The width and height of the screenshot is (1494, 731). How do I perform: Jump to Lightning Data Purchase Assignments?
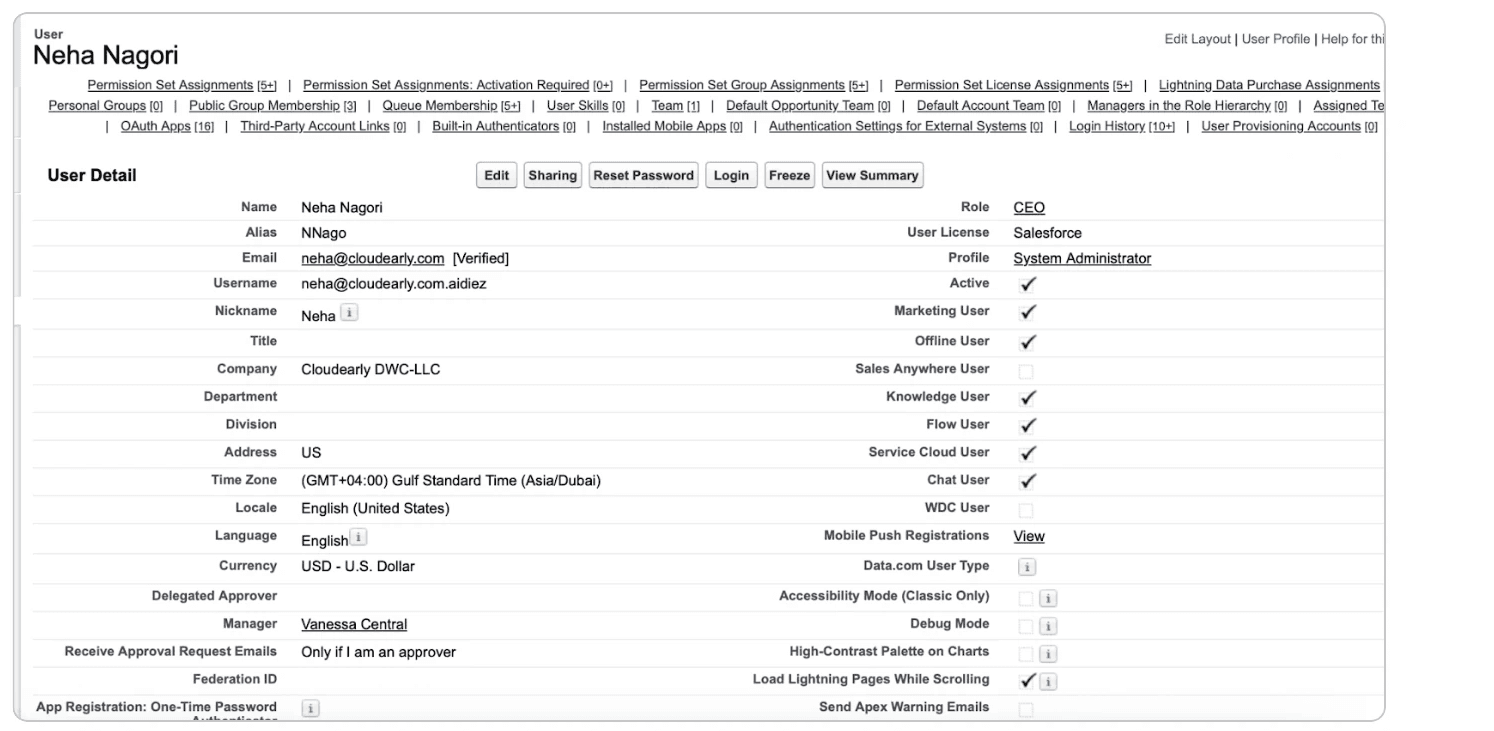(1269, 85)
